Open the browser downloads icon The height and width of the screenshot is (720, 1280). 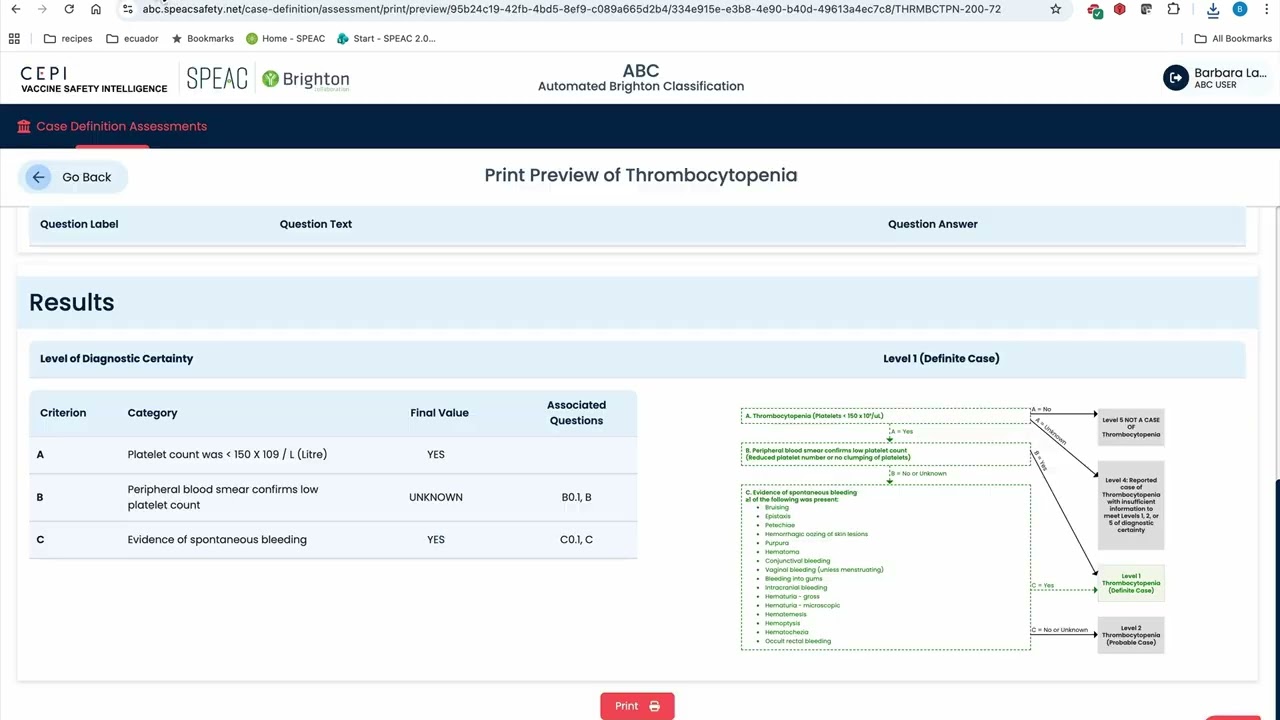pos(1213,10)
